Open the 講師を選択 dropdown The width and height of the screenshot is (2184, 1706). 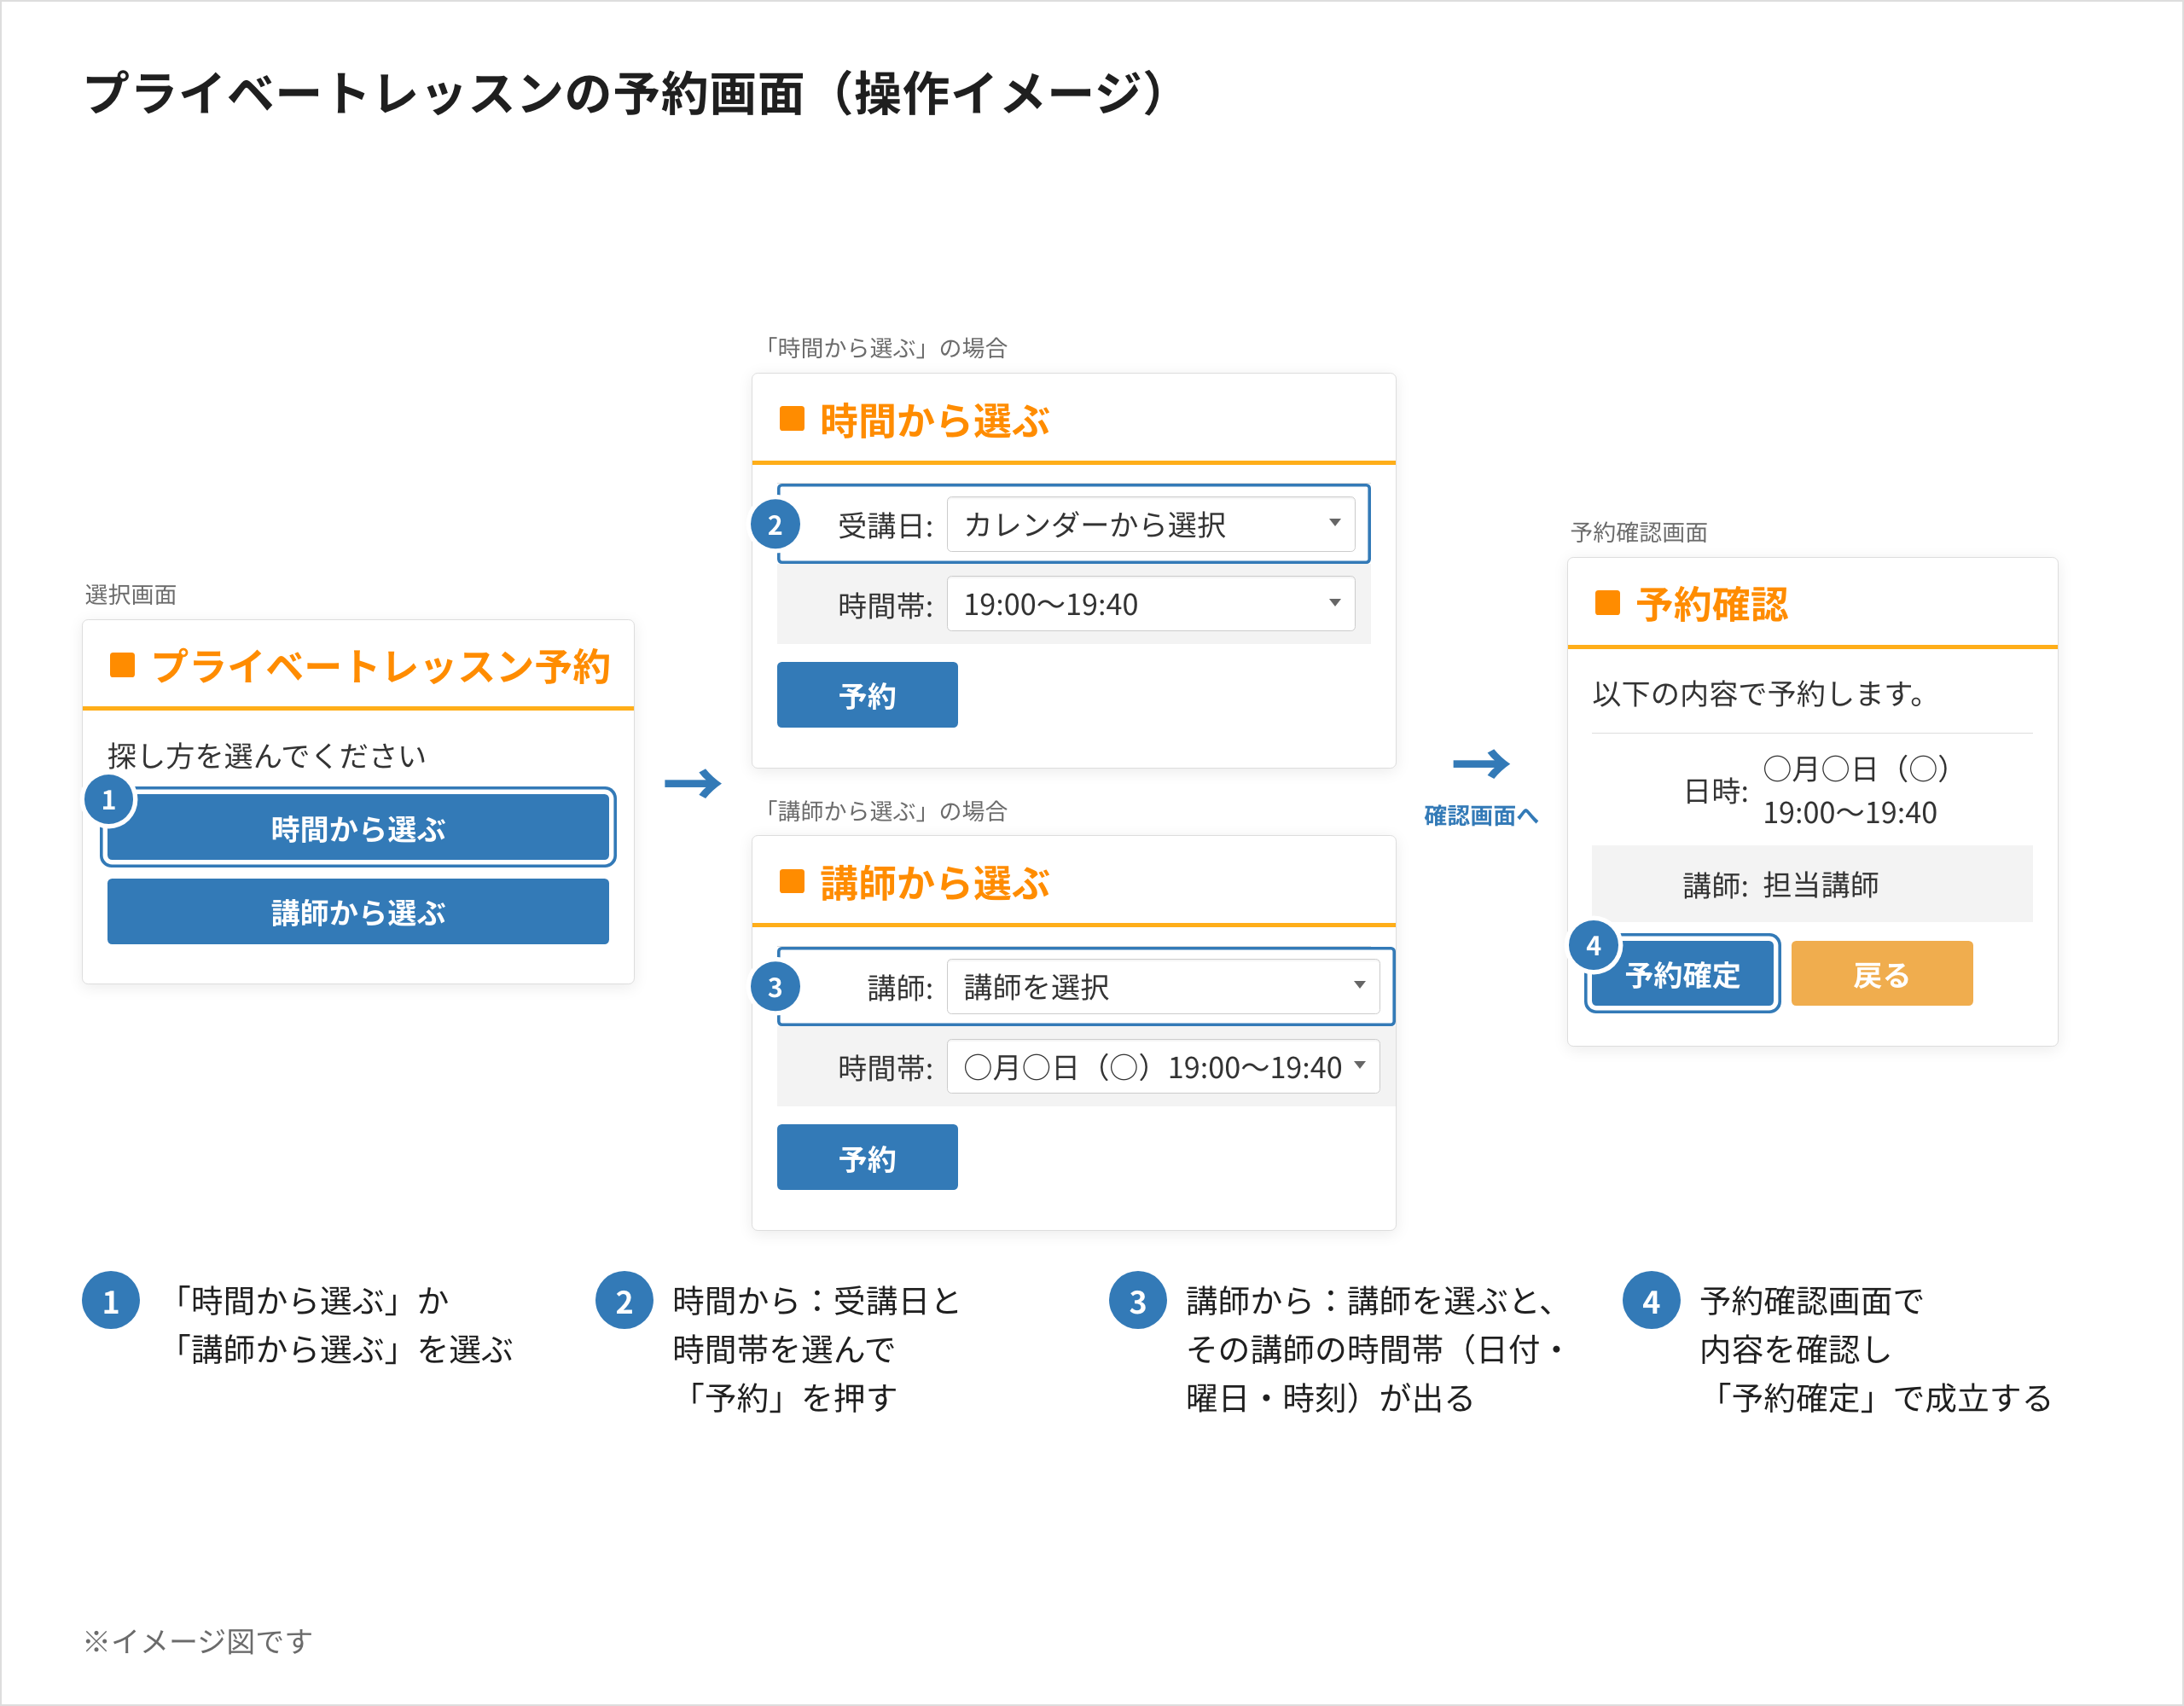1163,986
